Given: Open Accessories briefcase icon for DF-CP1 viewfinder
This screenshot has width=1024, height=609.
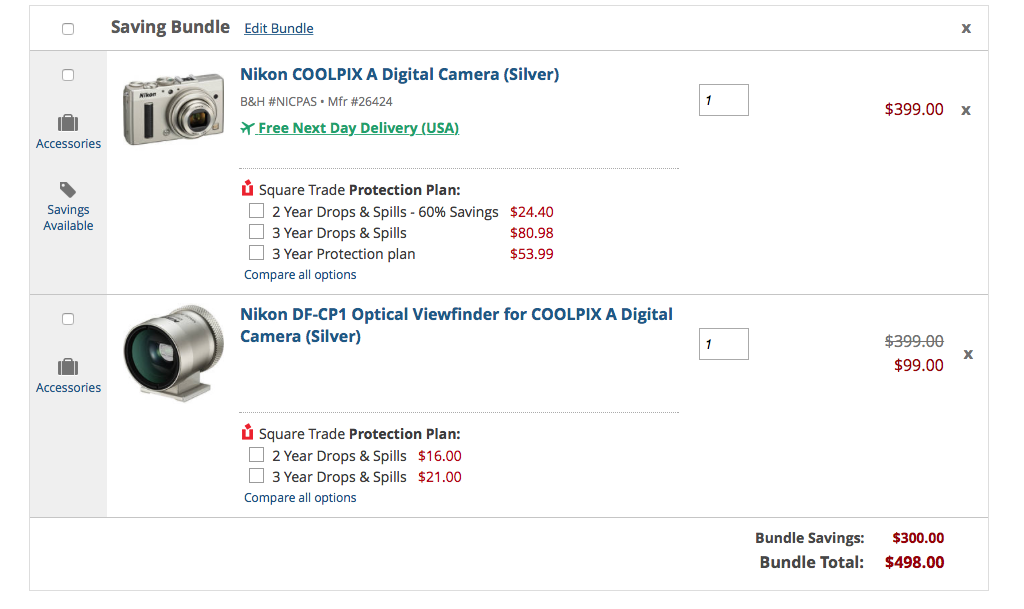Looking at the screenshot, I should (x=68, y=367).
